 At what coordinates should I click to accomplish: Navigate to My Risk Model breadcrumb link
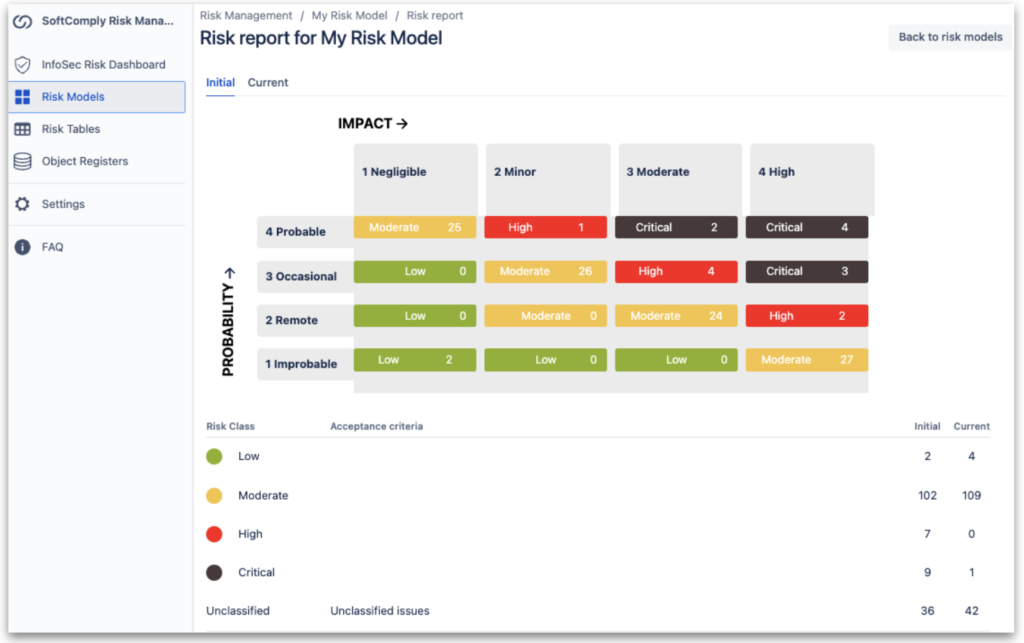(x=349, y=15)
